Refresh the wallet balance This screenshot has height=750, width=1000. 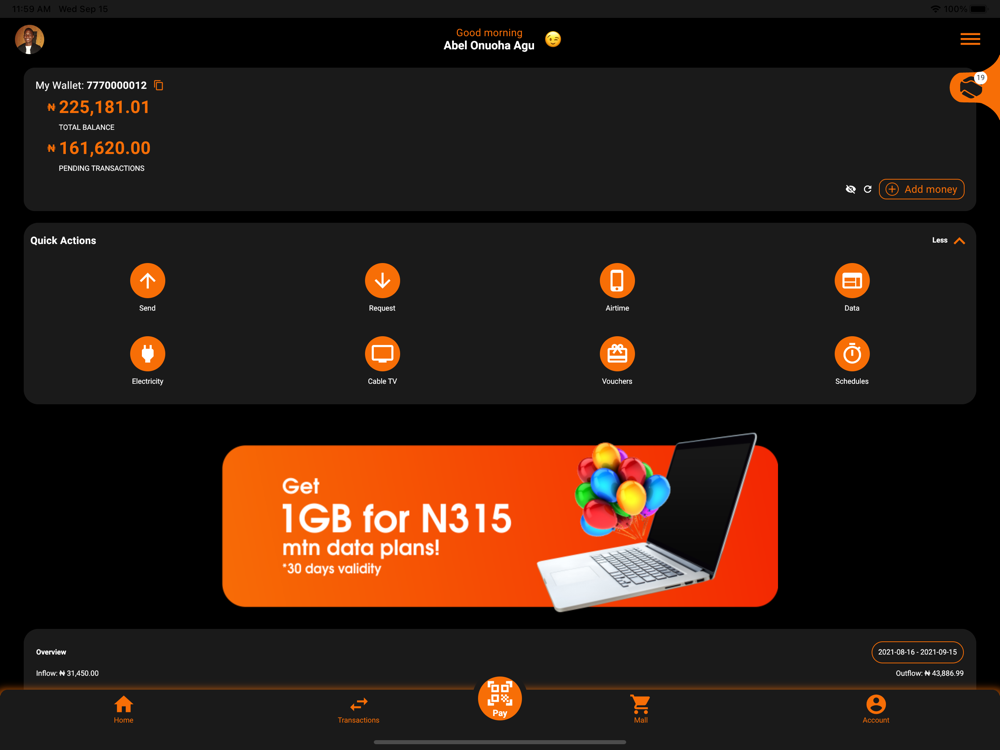[x=867, y=189]
